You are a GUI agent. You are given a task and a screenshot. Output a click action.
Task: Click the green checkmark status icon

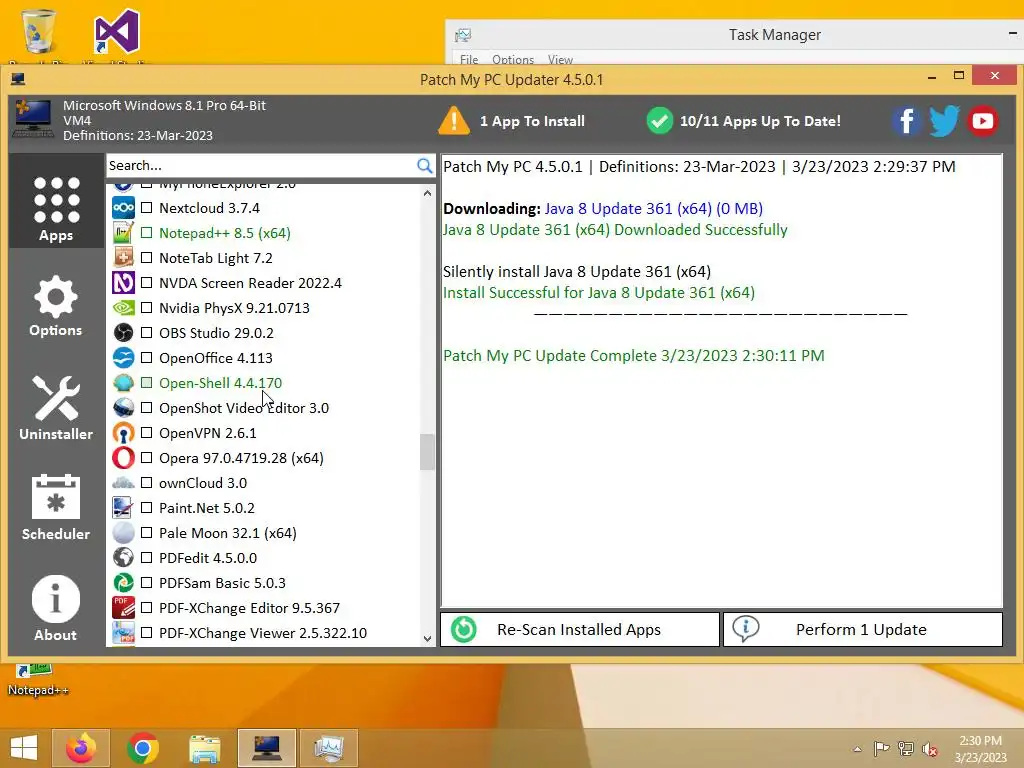coord(660,121)
